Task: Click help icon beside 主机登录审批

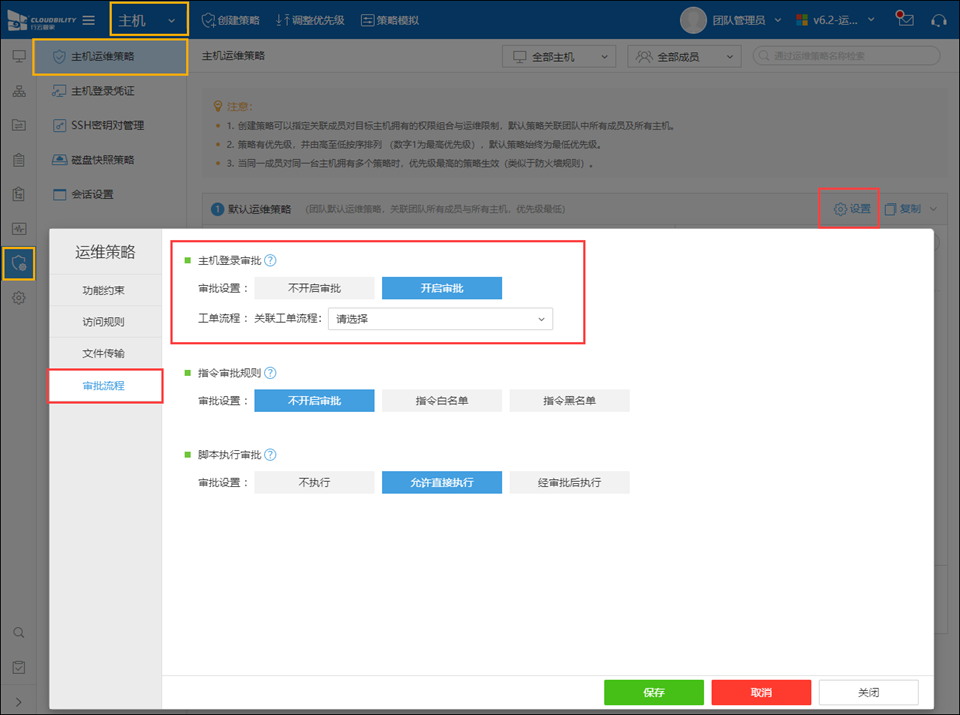Action: coord(270,260)
